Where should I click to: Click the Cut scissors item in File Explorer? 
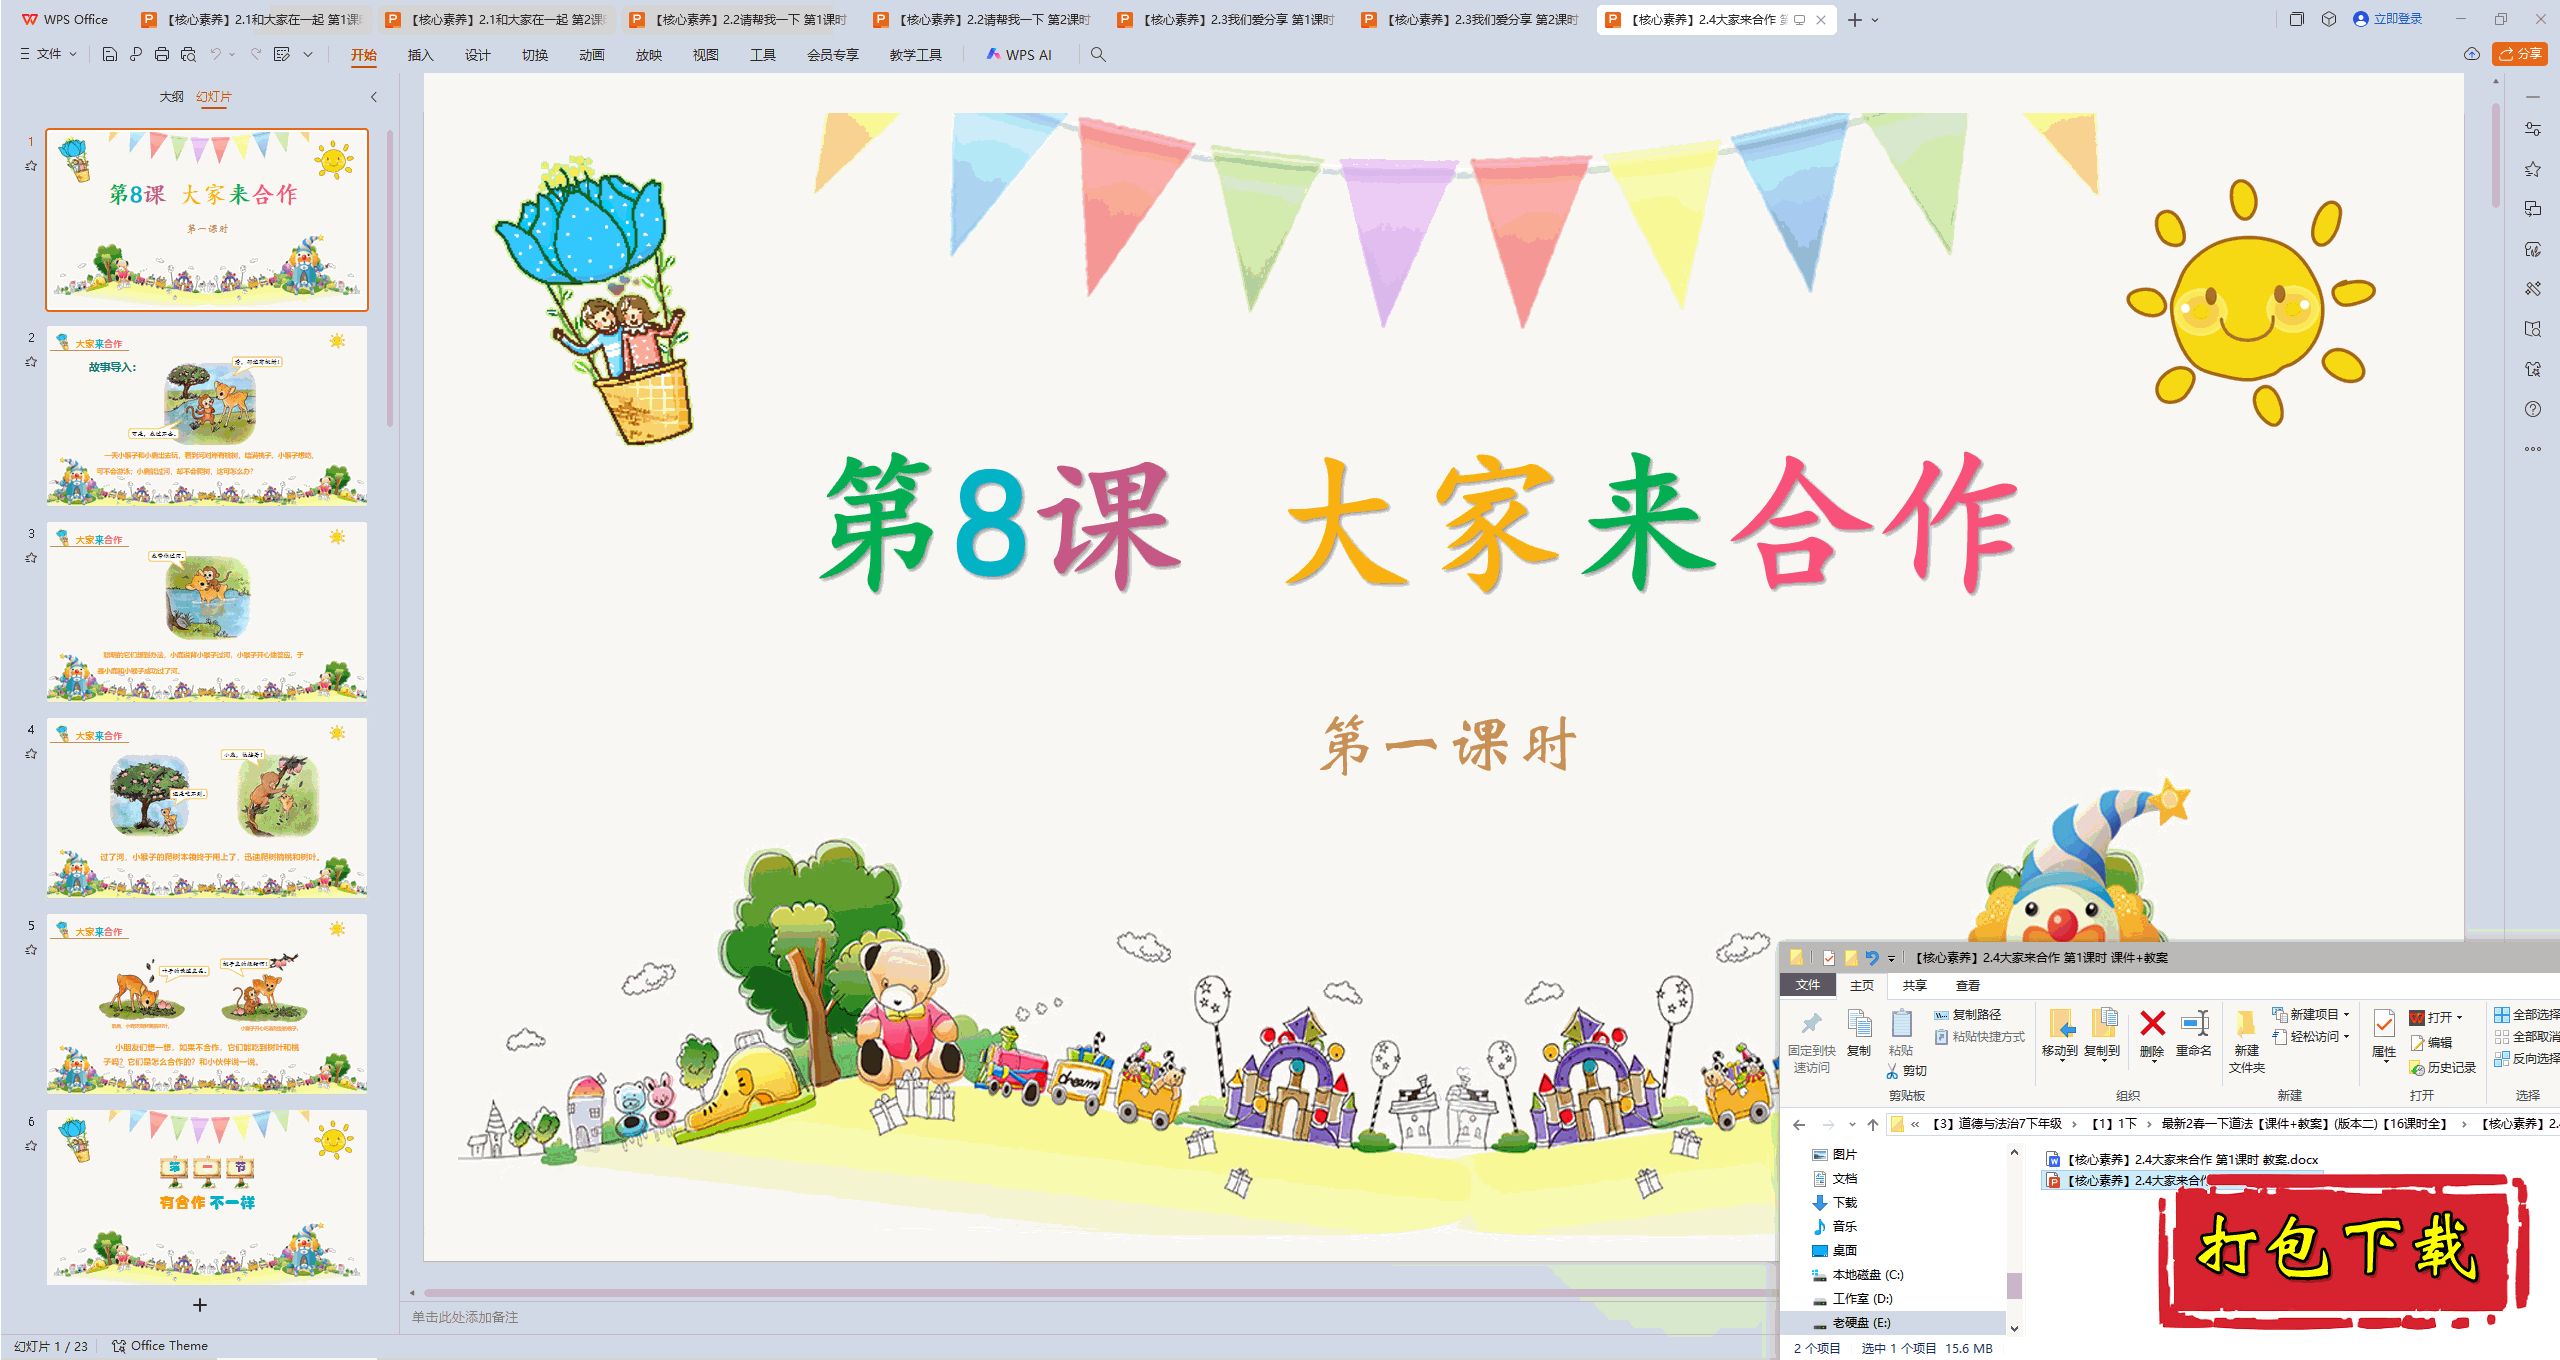tap(1907, 1071)
